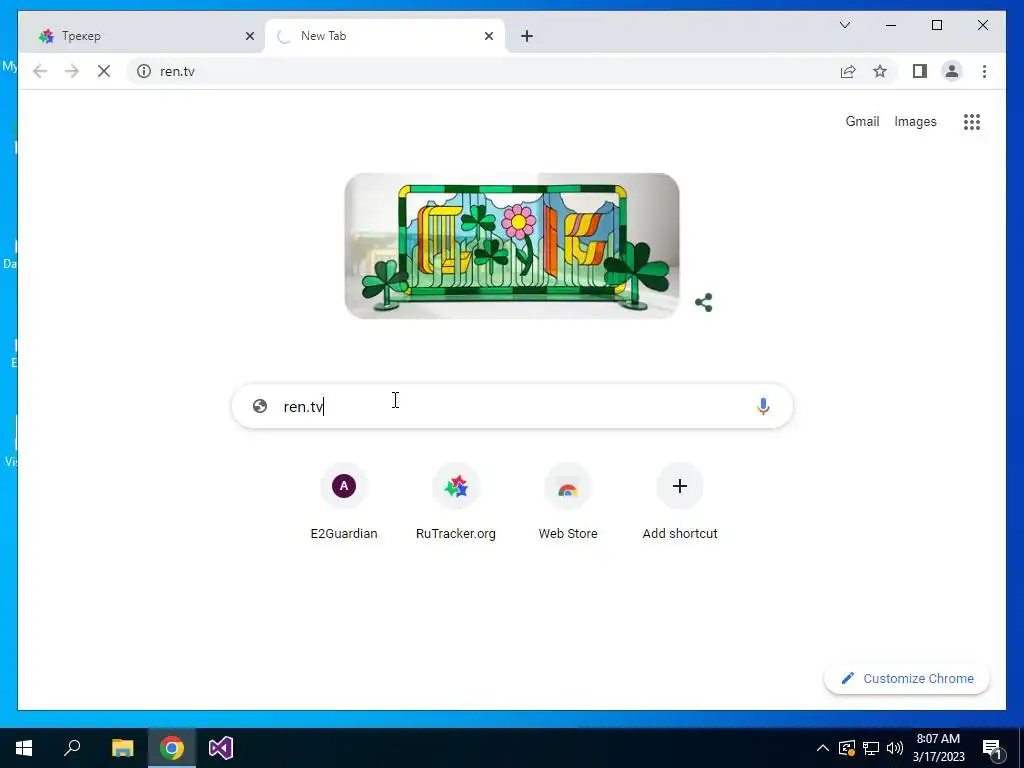Open File Explorer from taskbar

point(122,748)
